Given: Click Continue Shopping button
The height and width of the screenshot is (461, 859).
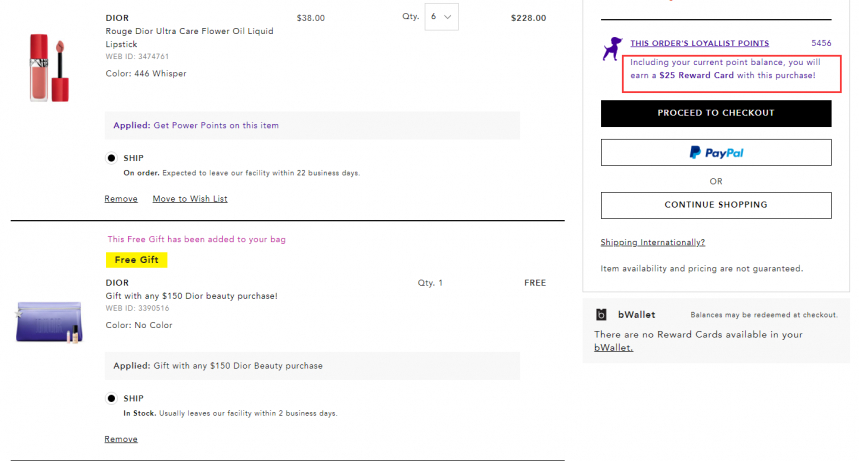Looking at the screenshot, I should click(x=716, y=205).
